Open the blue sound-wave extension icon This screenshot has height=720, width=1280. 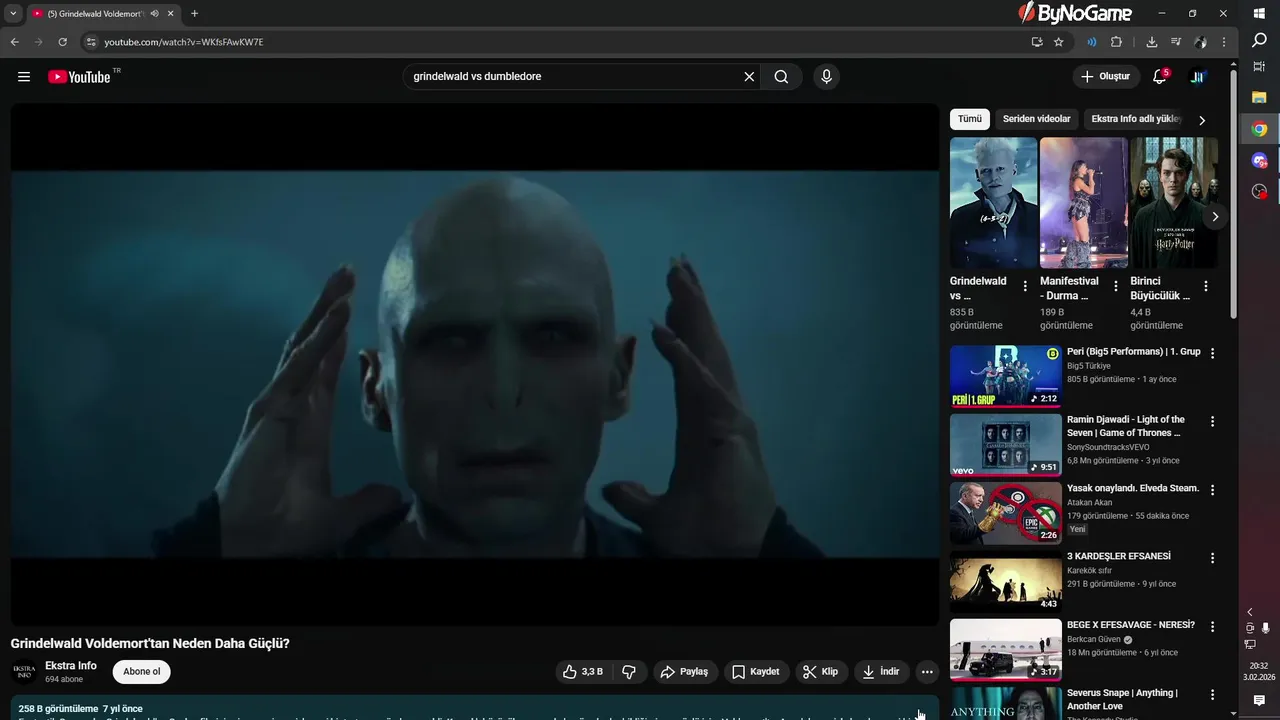(x=1092, y=42)
